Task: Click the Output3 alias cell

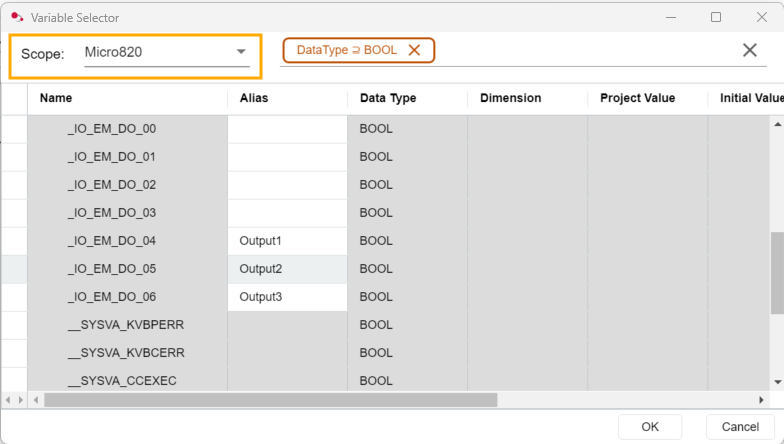Action: click(261, 297)
